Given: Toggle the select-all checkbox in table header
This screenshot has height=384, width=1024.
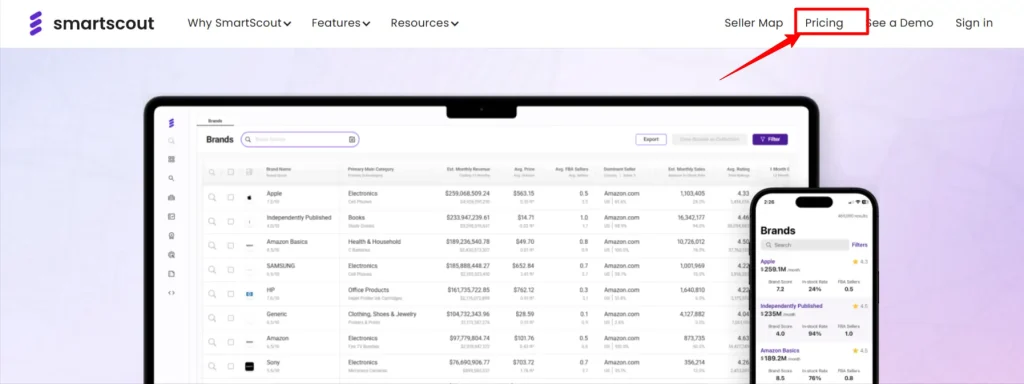Looking at the screenshot, I should (231, 172).
